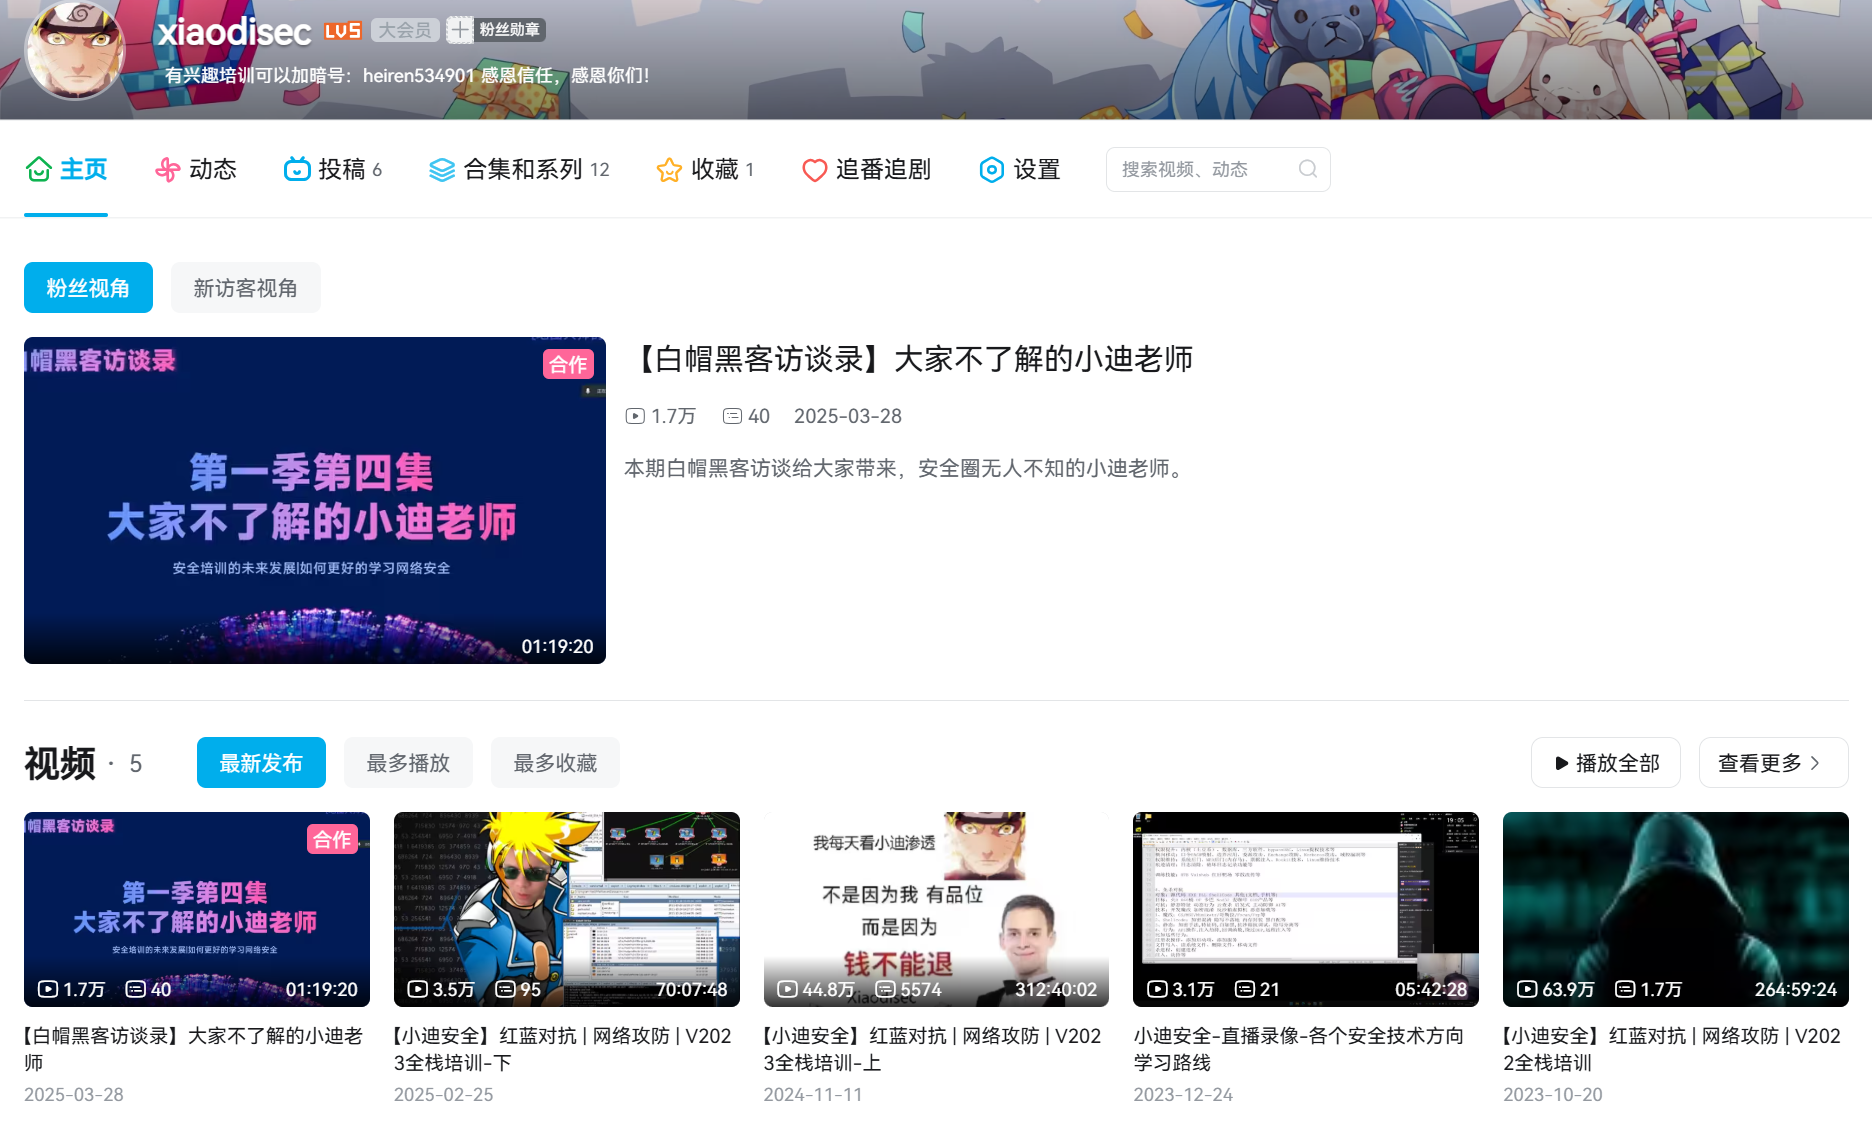Click the LV5 level badge
Viewport: 1872px width, 1128px height.
coord(342,31)
